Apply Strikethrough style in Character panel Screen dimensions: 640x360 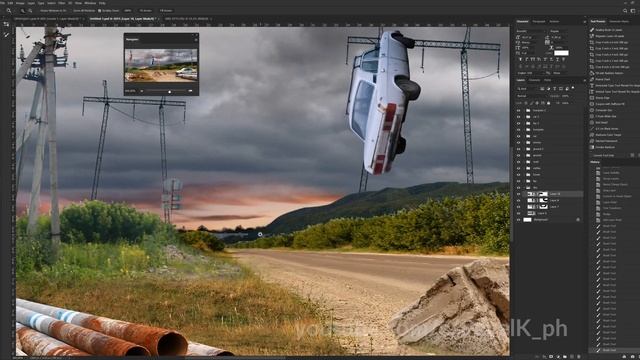point(564,60)
